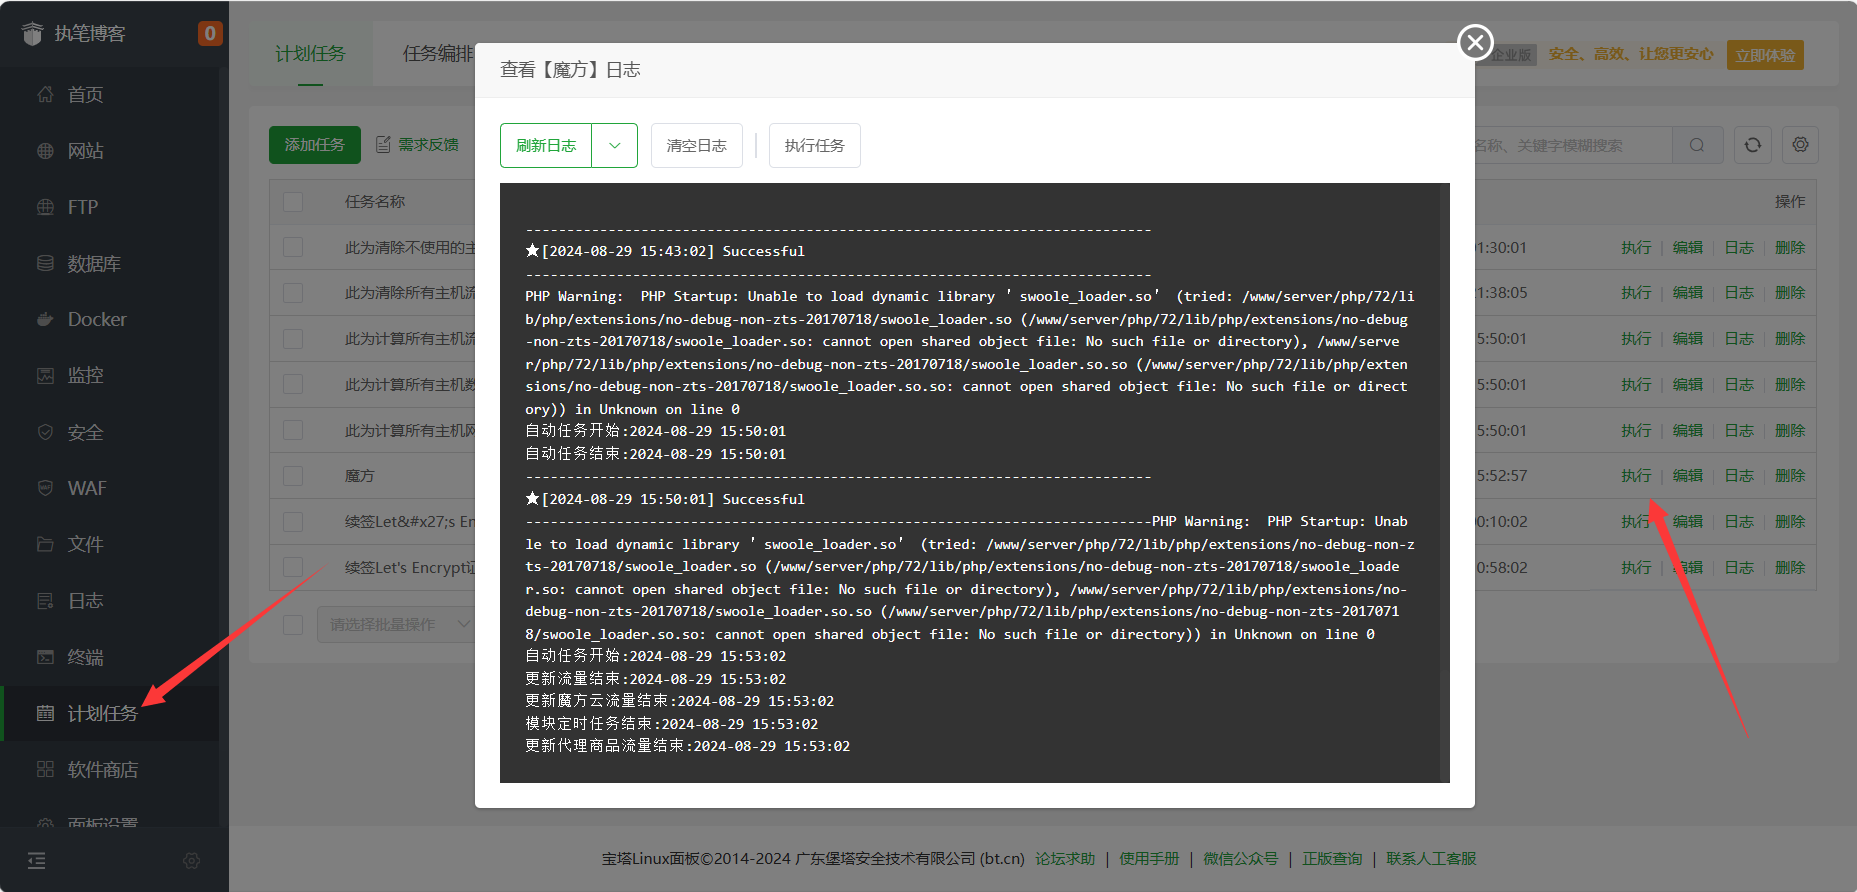This screenshot has width=1857, height=892.
Task: Close the 查看【魔方】日志 dialog
Action: pyautogui.click(x=1475, y=42)
